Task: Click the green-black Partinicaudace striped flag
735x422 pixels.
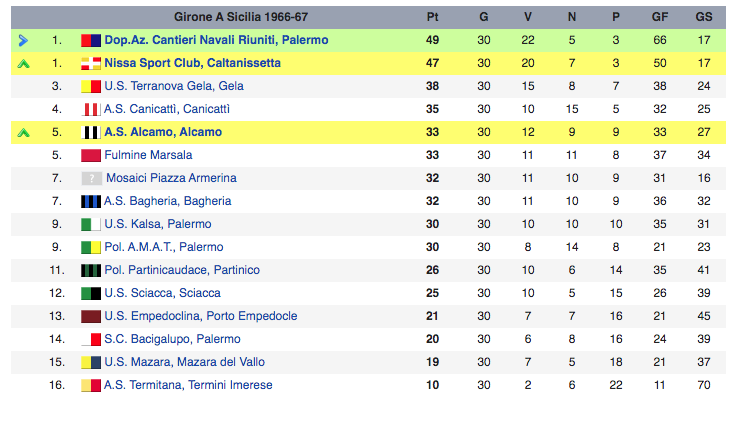Action: 91,270
